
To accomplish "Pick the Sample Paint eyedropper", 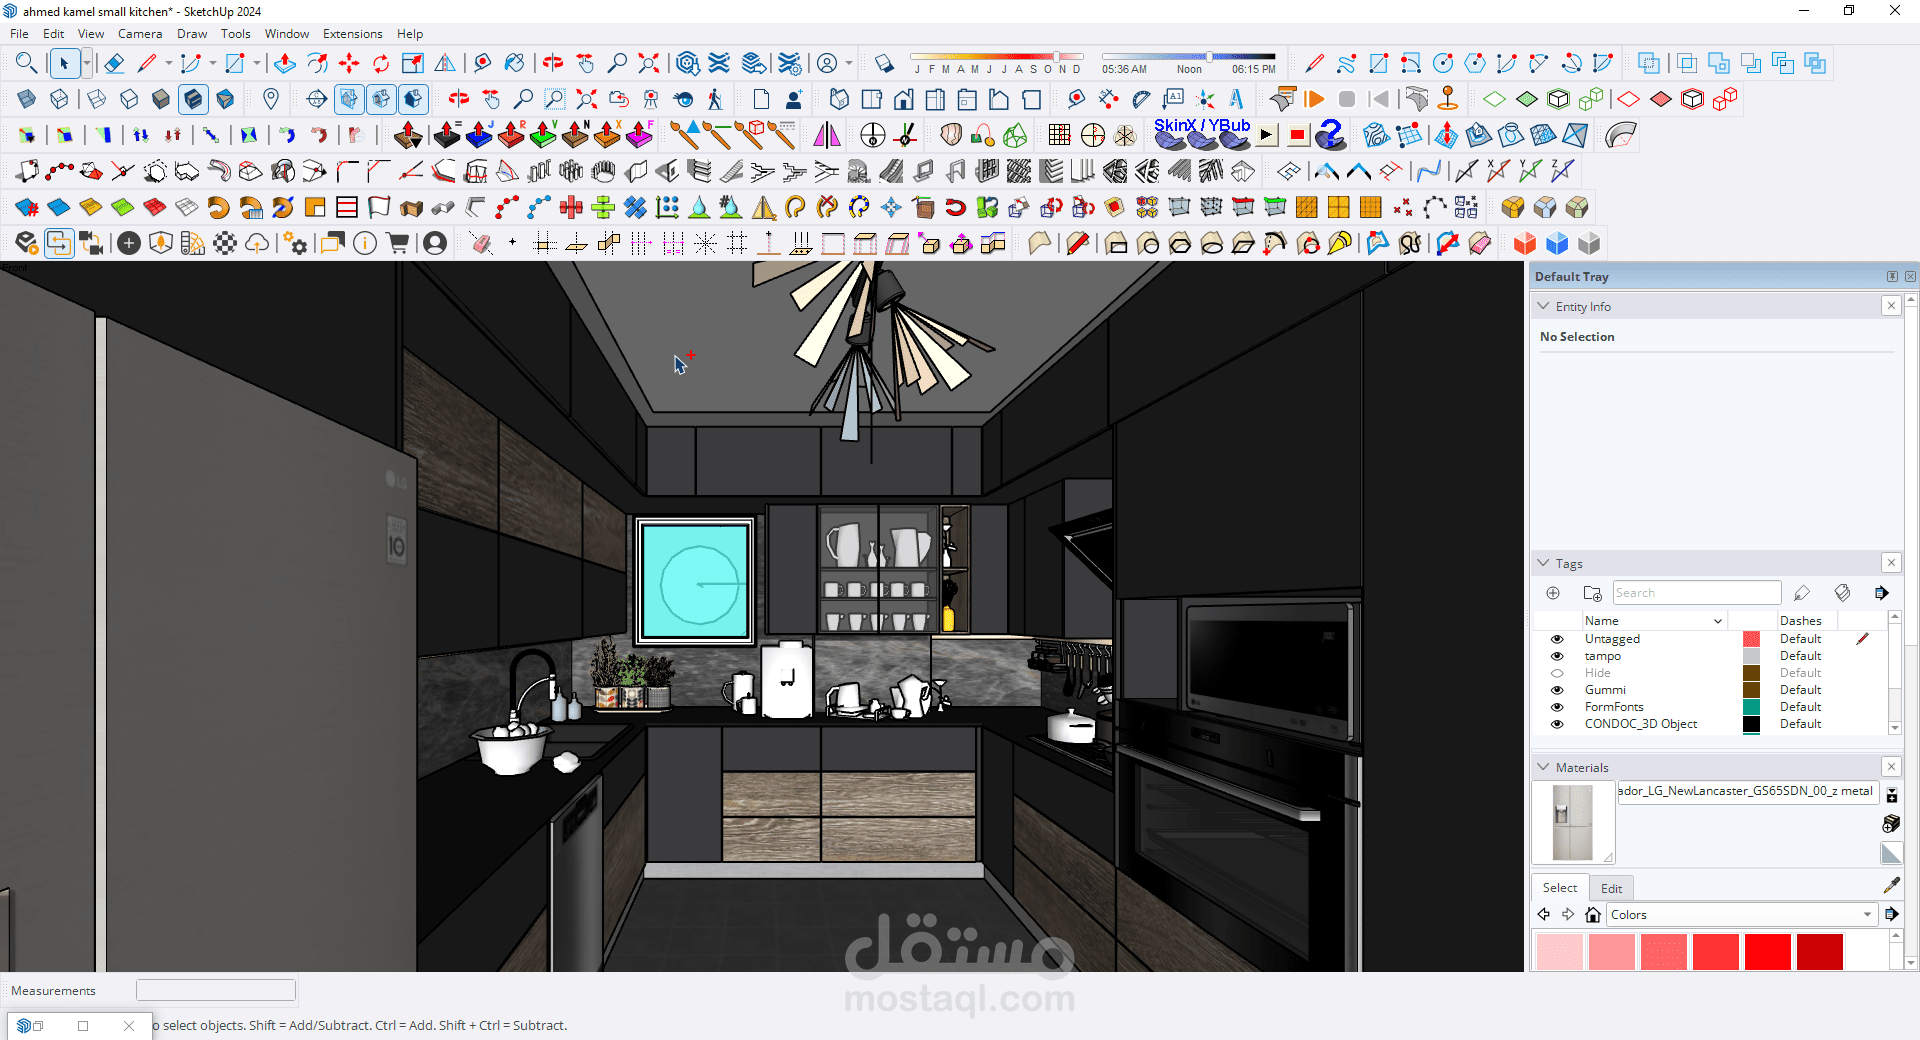I will coord(1891,886).
